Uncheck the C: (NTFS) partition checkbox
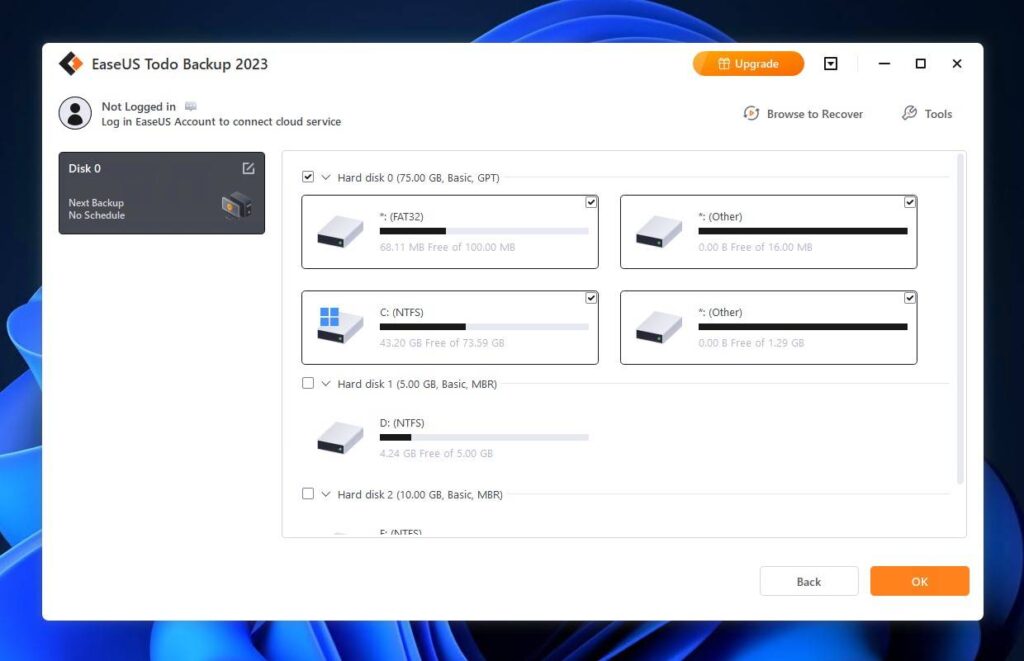This screenshot has height=661, width=1024. pos(591,297)
